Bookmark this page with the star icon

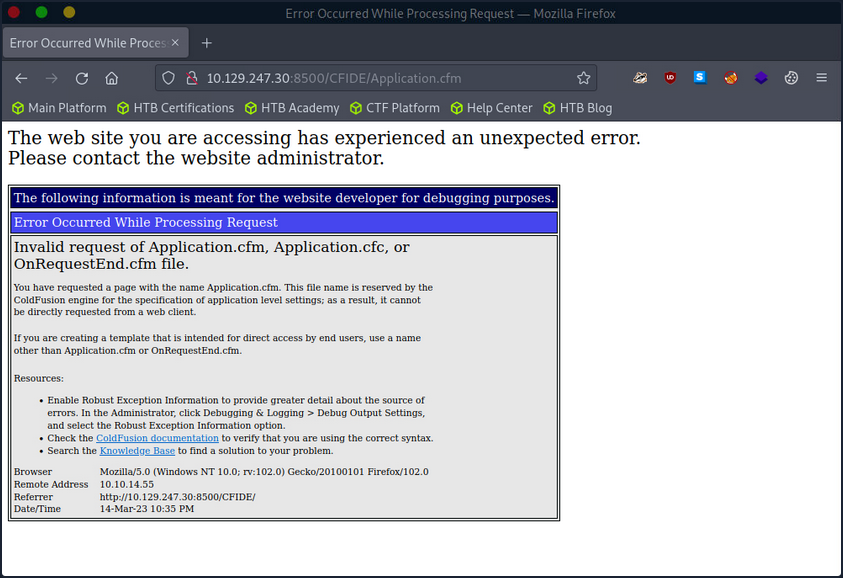tap(583, 78)
